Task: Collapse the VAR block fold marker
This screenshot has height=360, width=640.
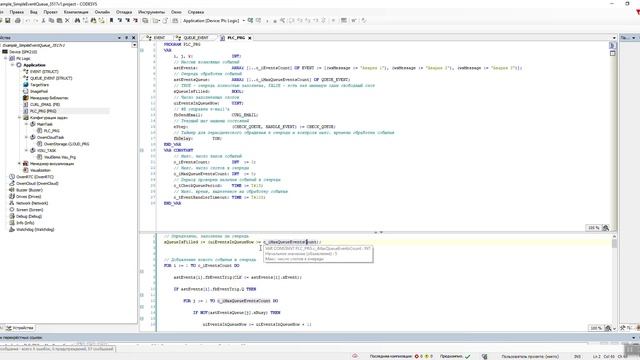Action: (x=142, y=50)
